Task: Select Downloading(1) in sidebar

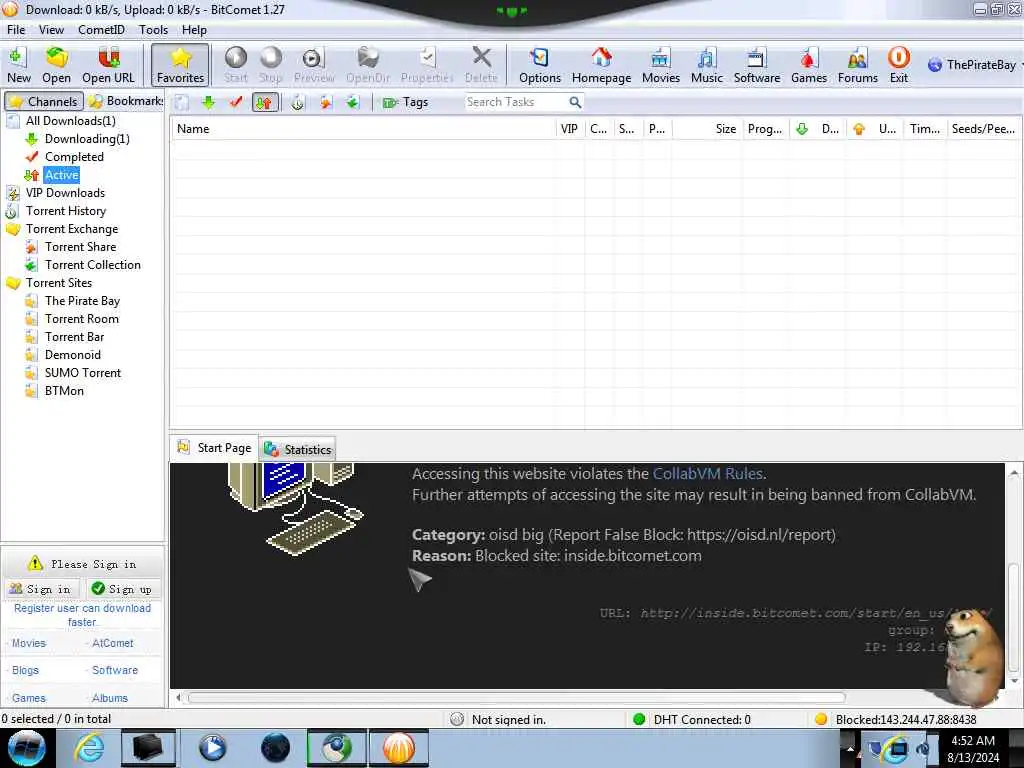Action: click(87, 139)
